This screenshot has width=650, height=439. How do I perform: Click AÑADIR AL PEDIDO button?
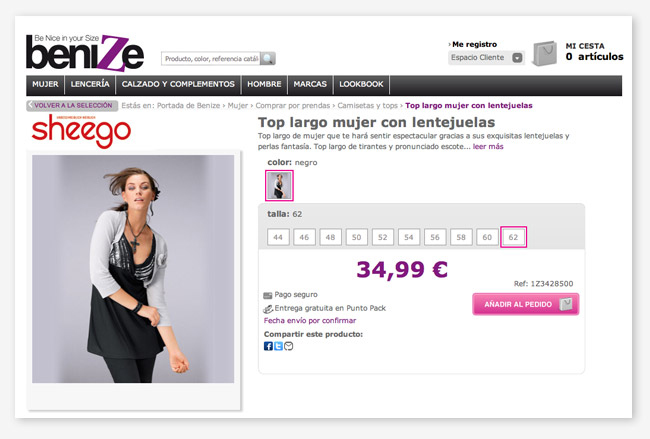(x=526, y=304)
